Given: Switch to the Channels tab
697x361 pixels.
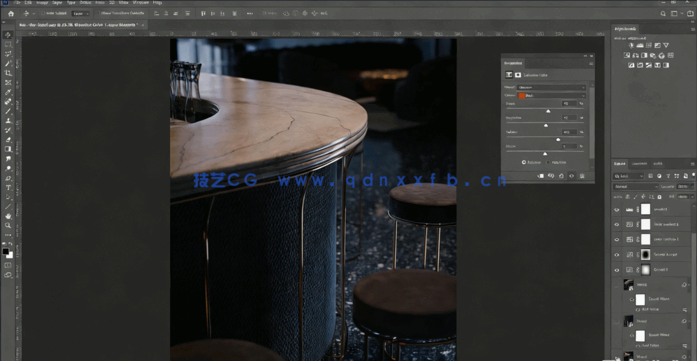Looking at the screenshot, I should (639, 164).
